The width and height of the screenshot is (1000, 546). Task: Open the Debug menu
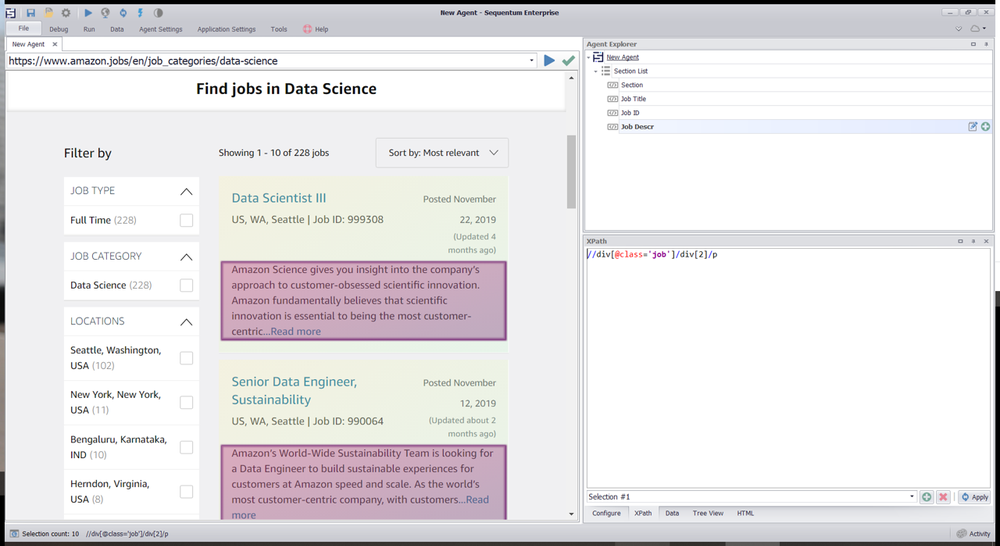(x=59, y=29)
